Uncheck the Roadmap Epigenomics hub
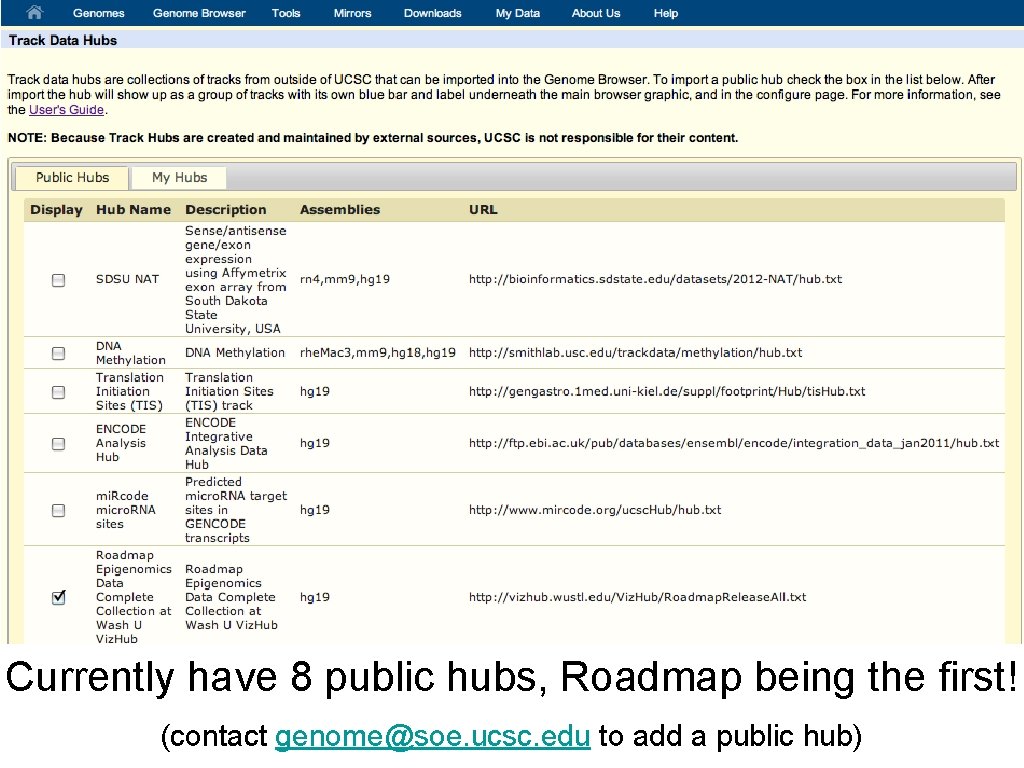 pos(58,597)
